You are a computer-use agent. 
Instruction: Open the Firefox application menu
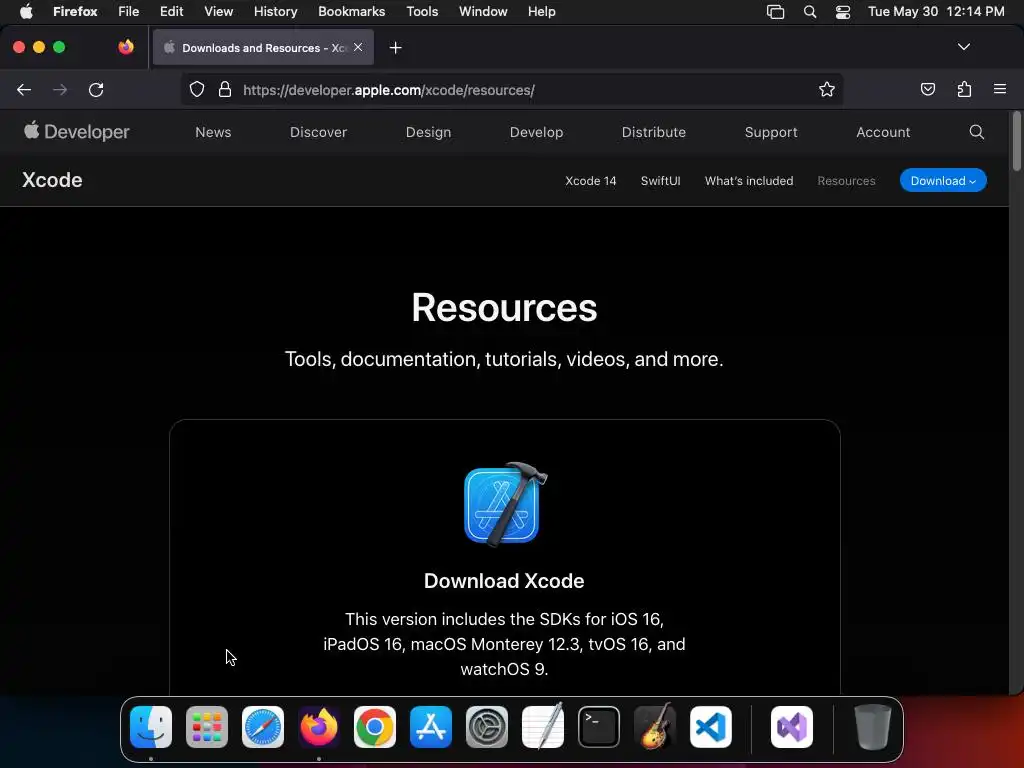75,11
